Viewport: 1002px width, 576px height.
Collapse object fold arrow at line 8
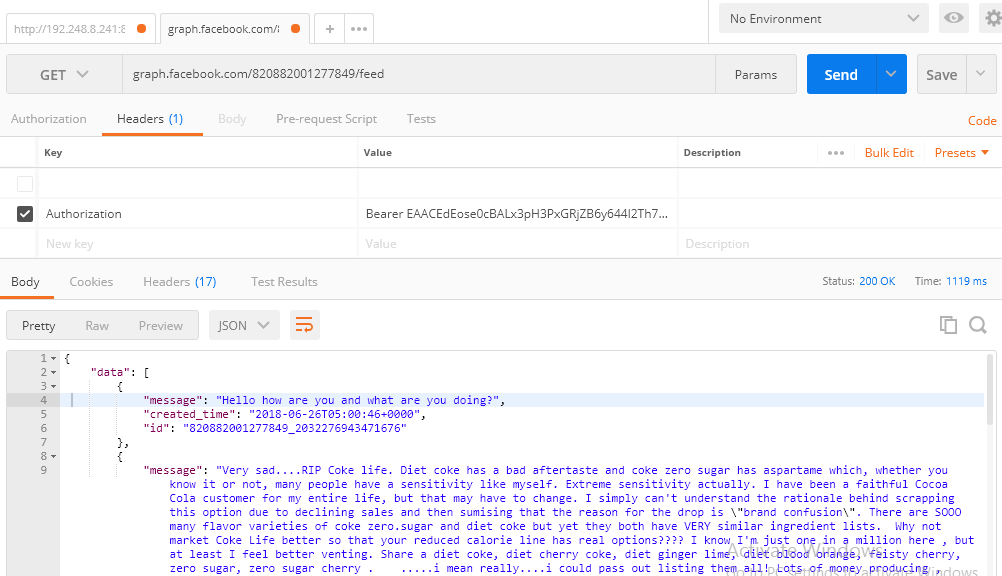coord(53,456)
